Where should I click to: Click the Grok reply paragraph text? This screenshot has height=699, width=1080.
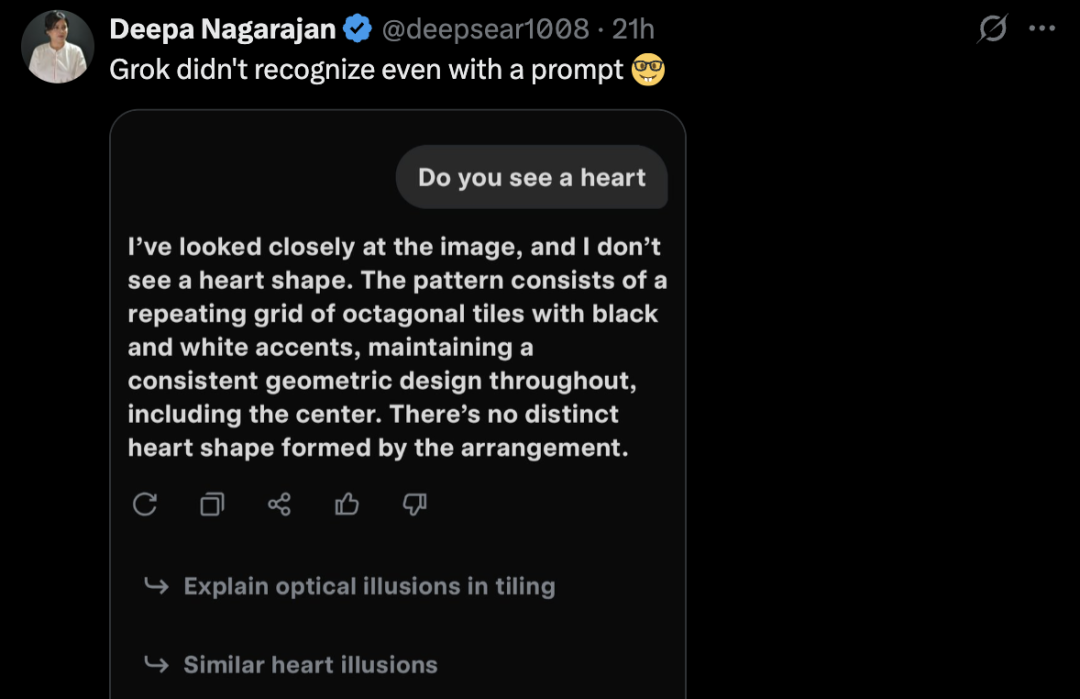397,347
